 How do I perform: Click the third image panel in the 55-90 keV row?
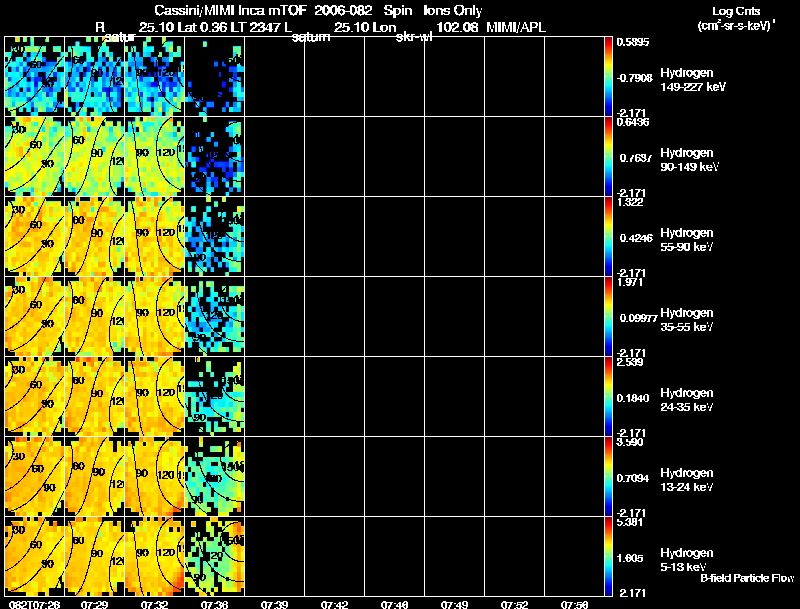(x=155, y=236)
